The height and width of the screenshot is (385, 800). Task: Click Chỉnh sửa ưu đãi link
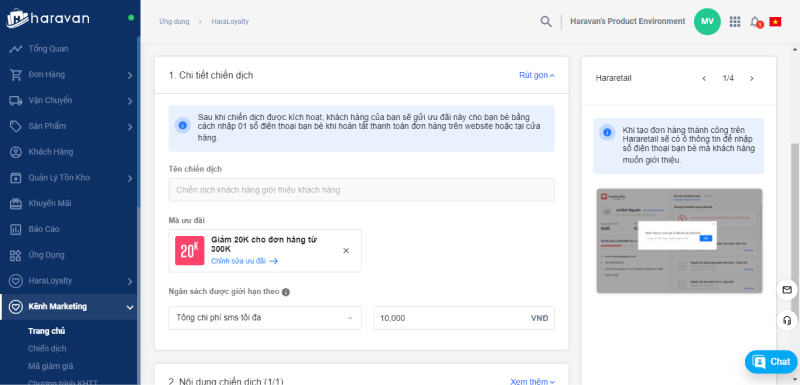pyautogui.click(x=244, y=261)
